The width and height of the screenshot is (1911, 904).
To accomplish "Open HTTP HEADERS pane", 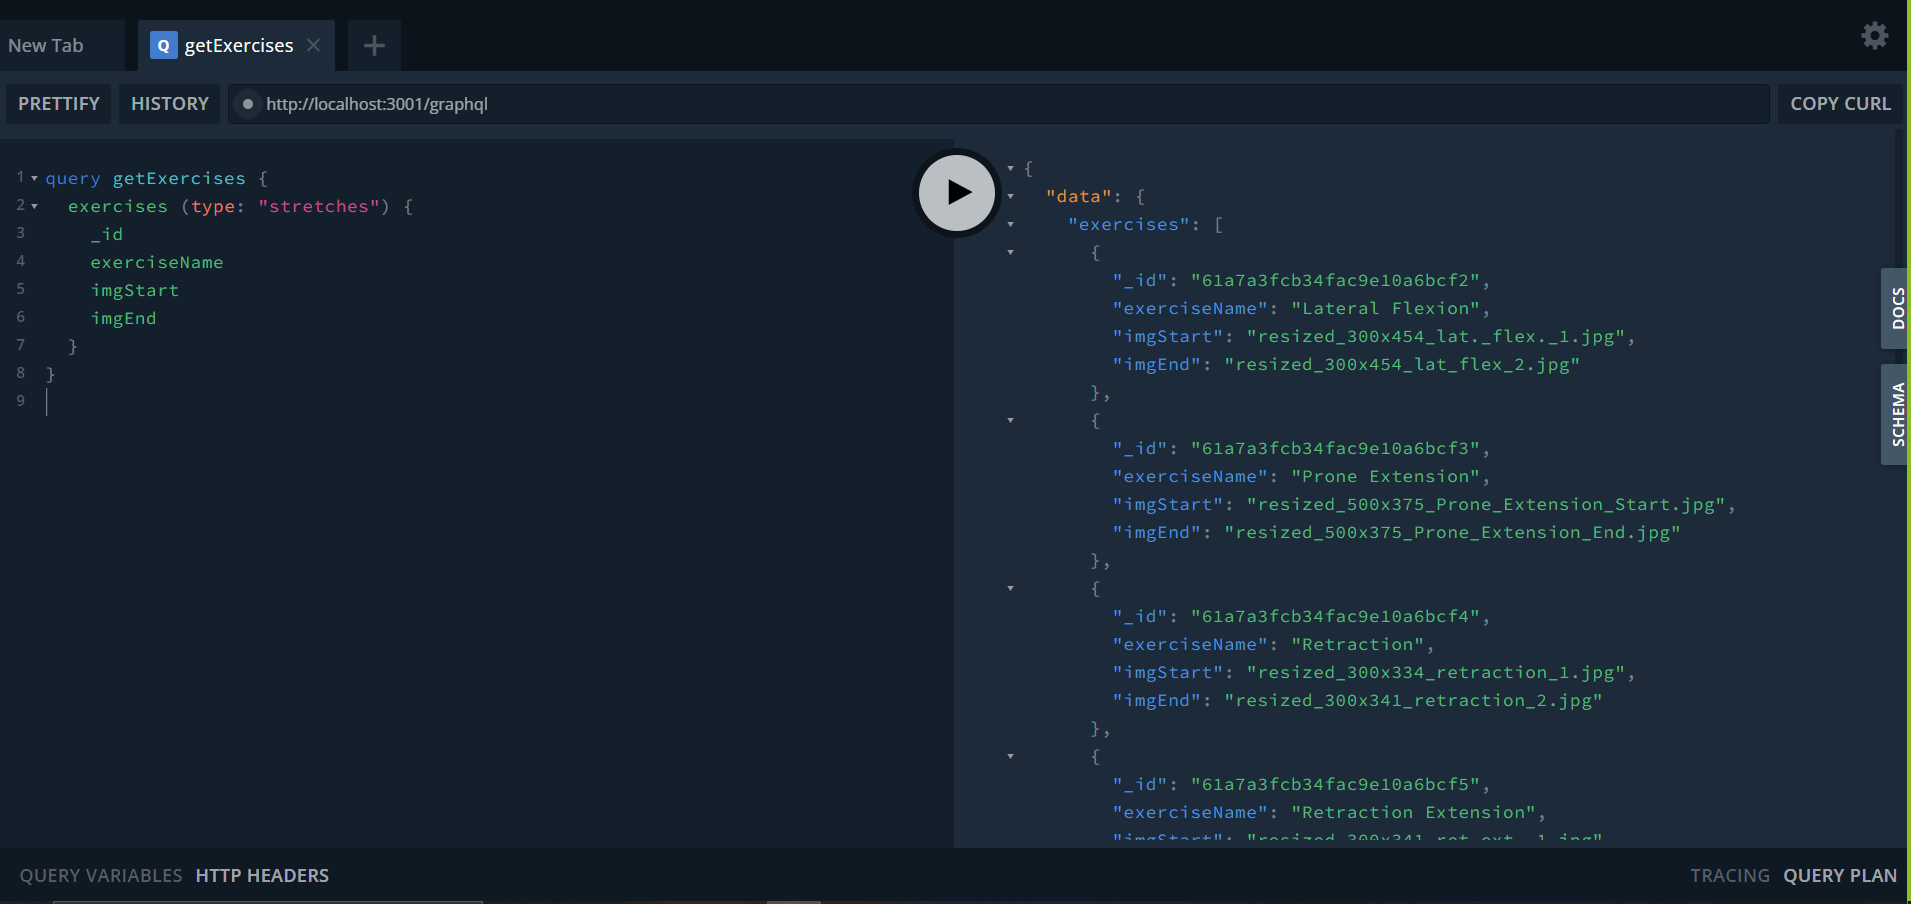I will [262, 876].
